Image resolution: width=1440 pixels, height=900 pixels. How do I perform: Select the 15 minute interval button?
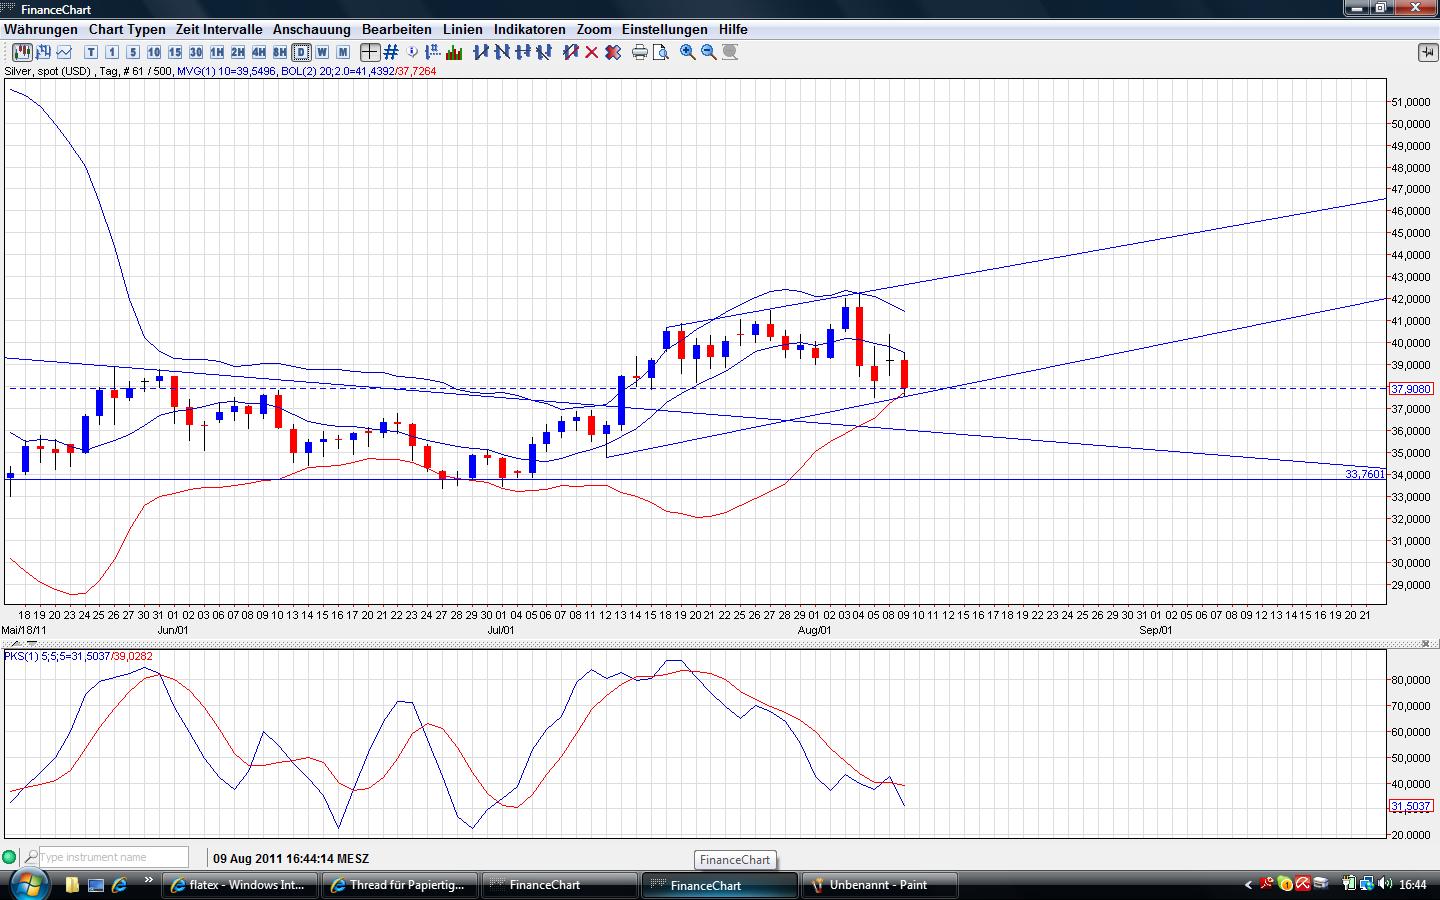pos(175,52)
